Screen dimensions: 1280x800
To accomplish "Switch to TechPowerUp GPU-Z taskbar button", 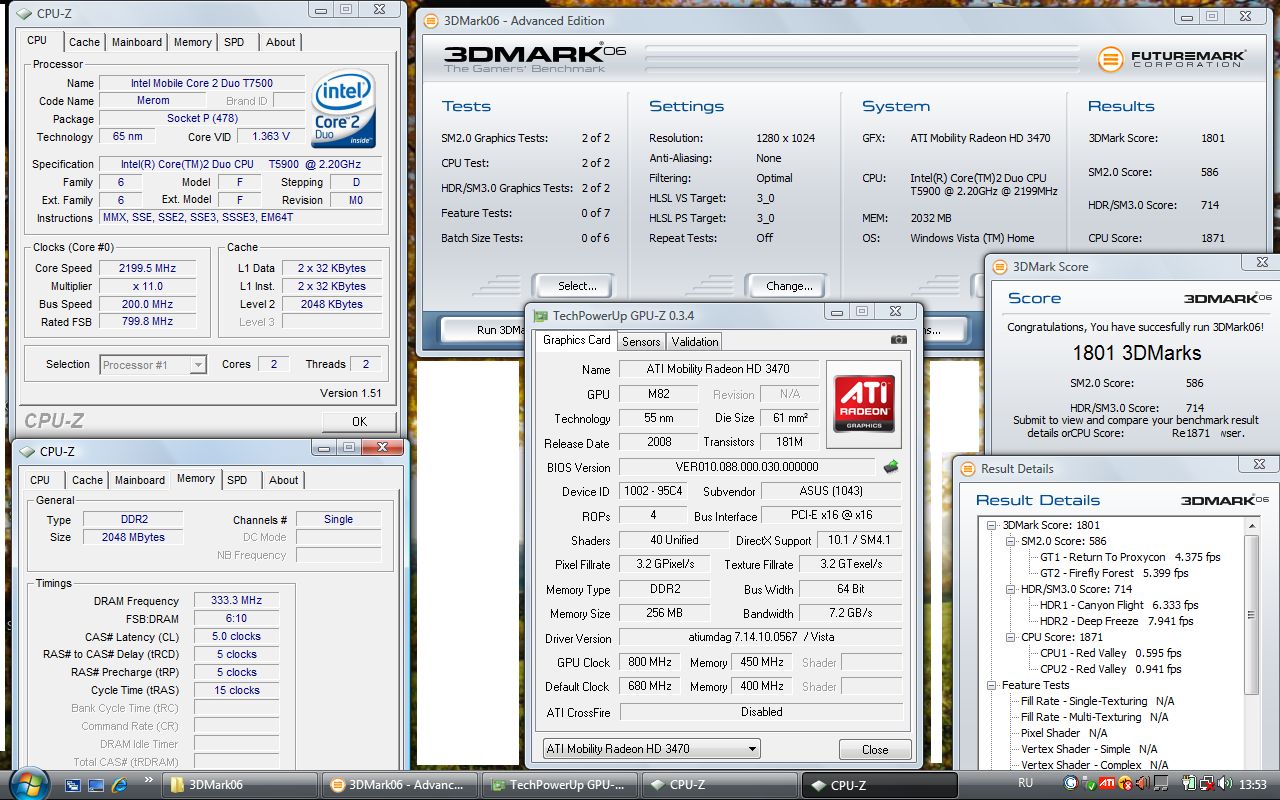I will coord(558,785).
